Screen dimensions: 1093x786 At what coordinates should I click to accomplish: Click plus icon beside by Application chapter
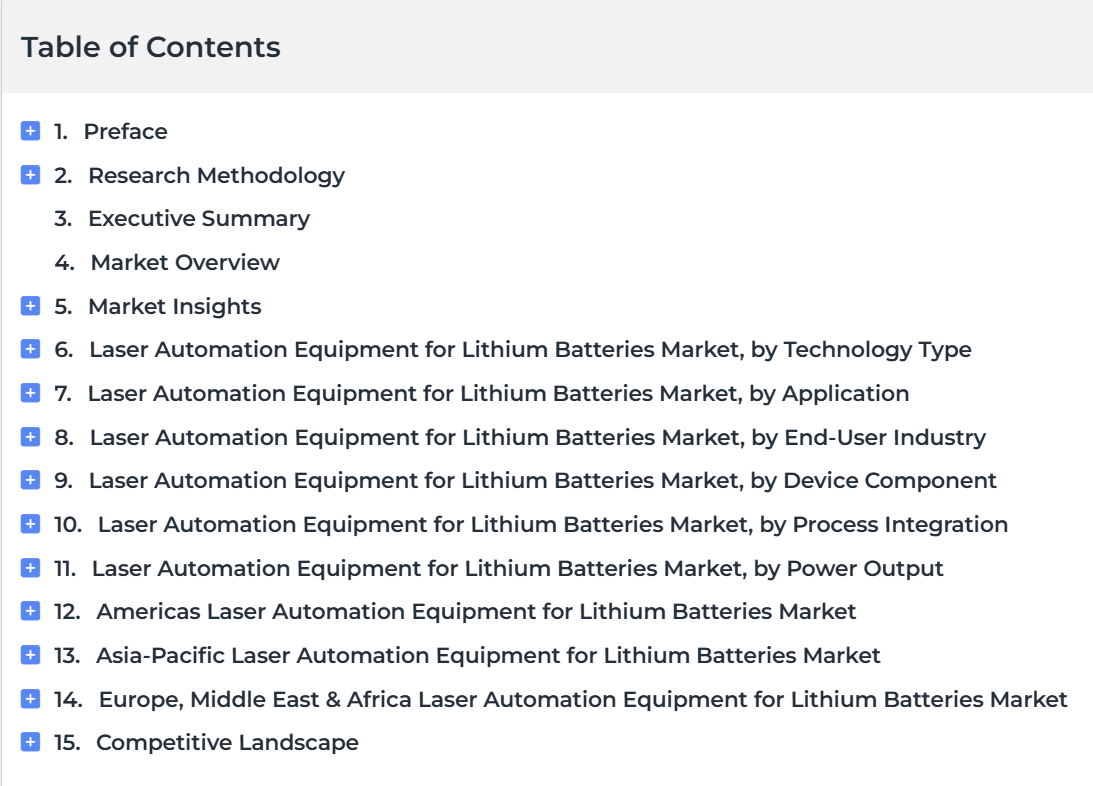click(30, 392)
